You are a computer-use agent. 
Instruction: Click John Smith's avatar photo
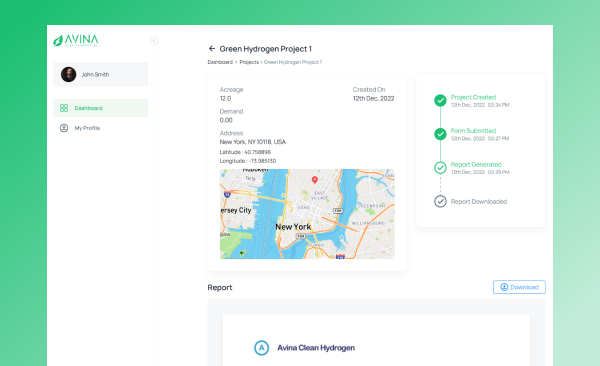(x=68, y=74)
